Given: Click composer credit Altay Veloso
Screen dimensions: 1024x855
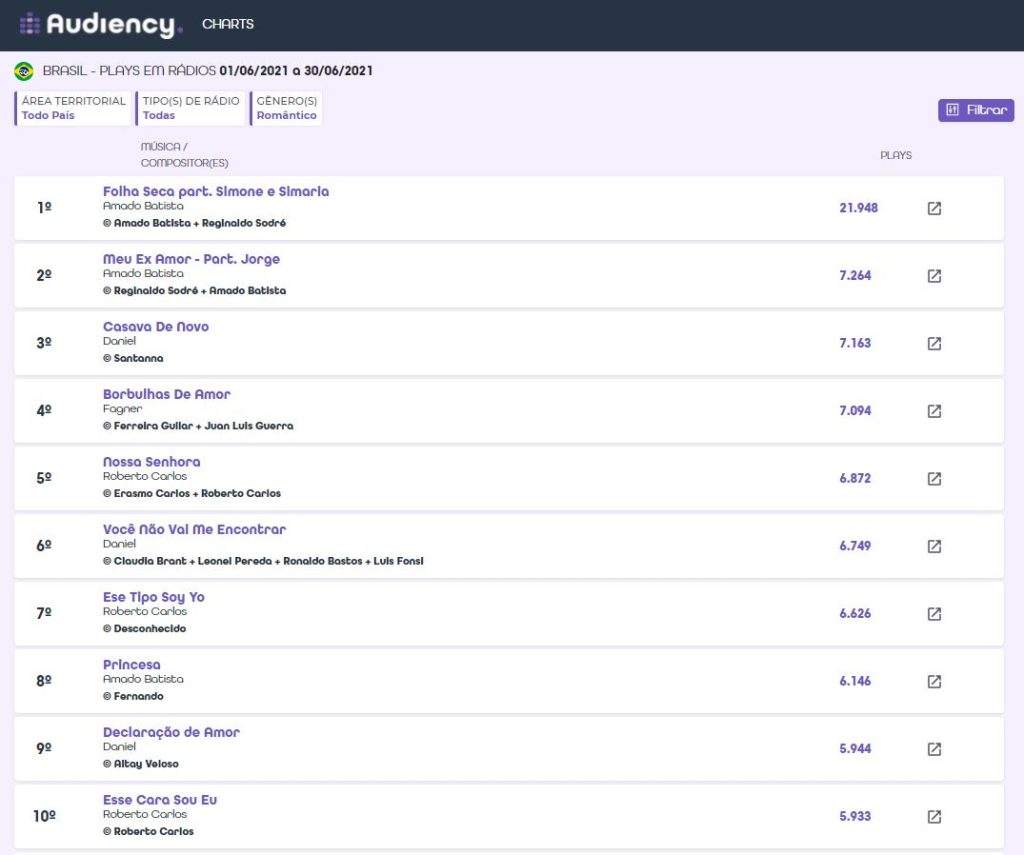Looking at the screenshot, I should point(141,764).
